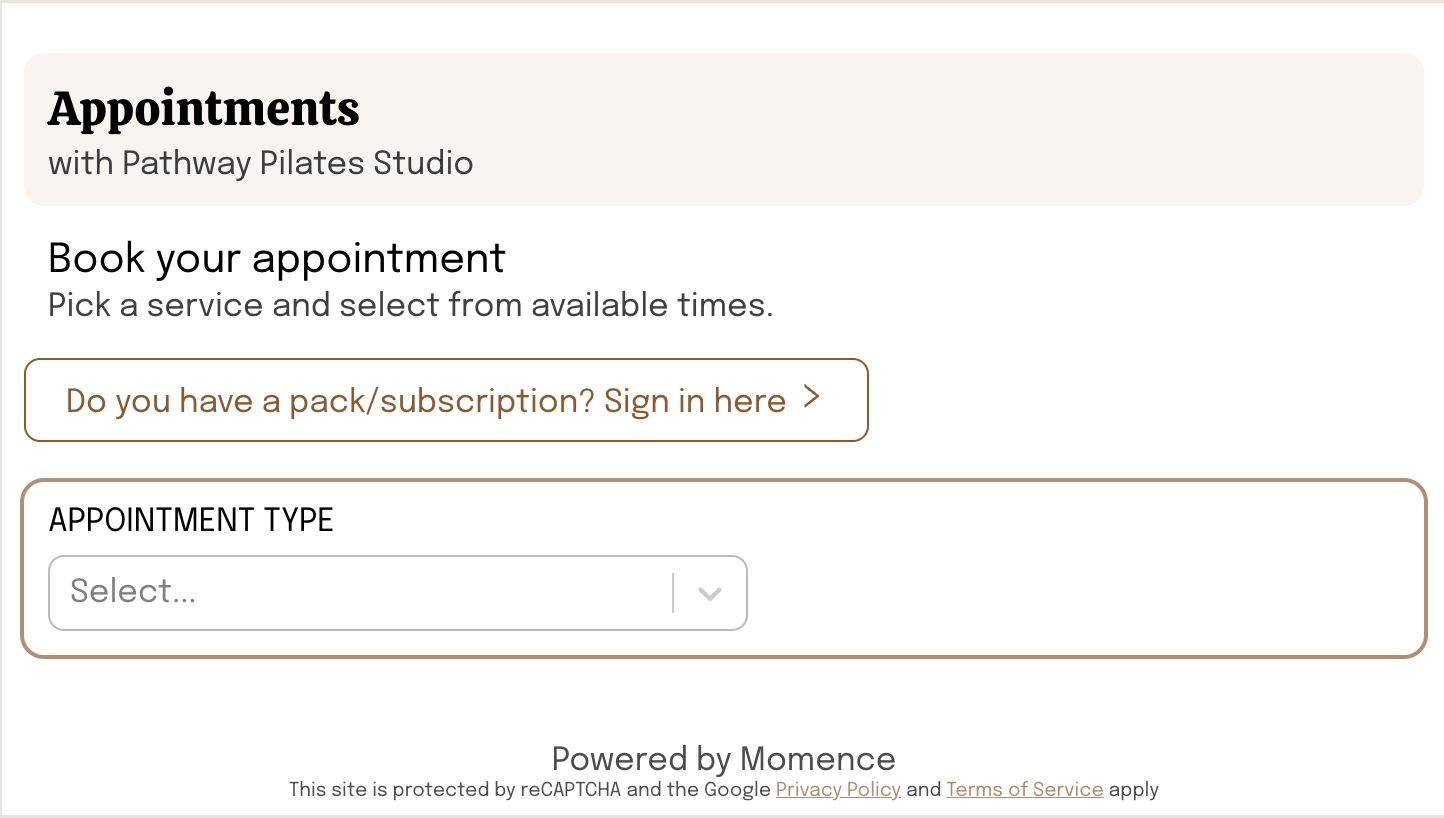The image size is (1444, 818).
Task: Click the Book your appointment heading
Action: [x=277, y=258]
